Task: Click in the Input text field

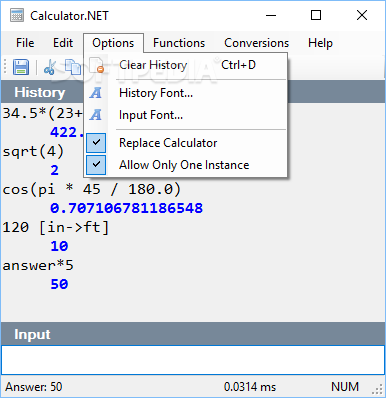Action: pyautogui.click(x=193, y=360)
